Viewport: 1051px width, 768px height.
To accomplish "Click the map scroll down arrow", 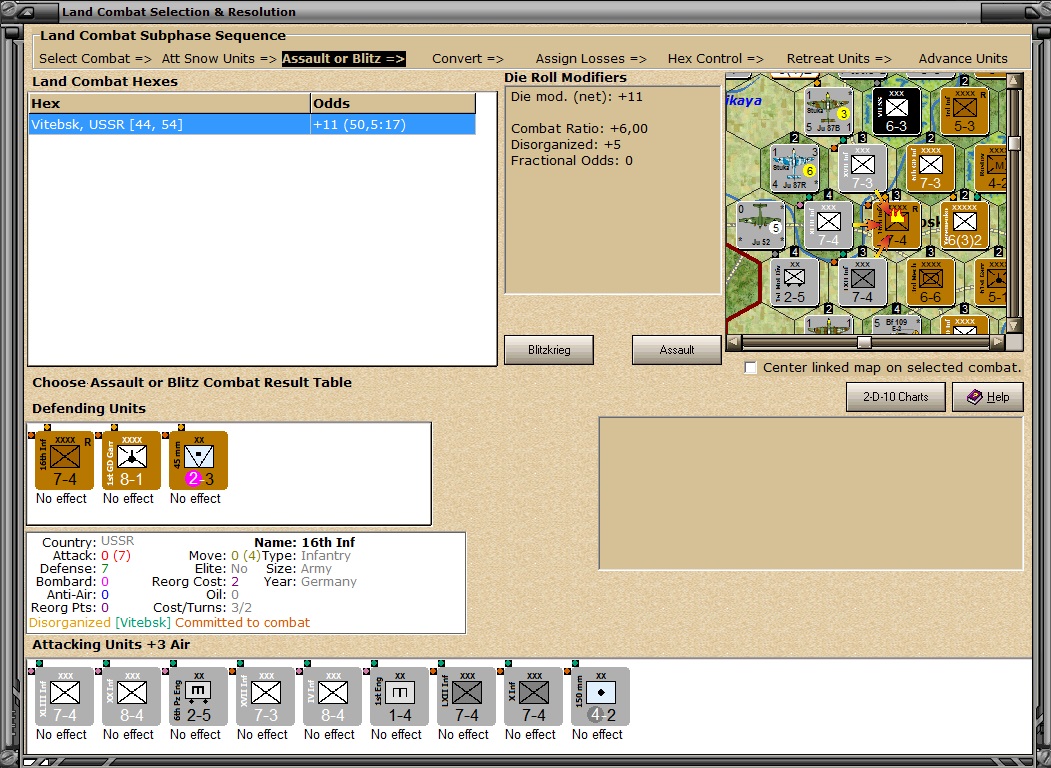I will 1015,326.
